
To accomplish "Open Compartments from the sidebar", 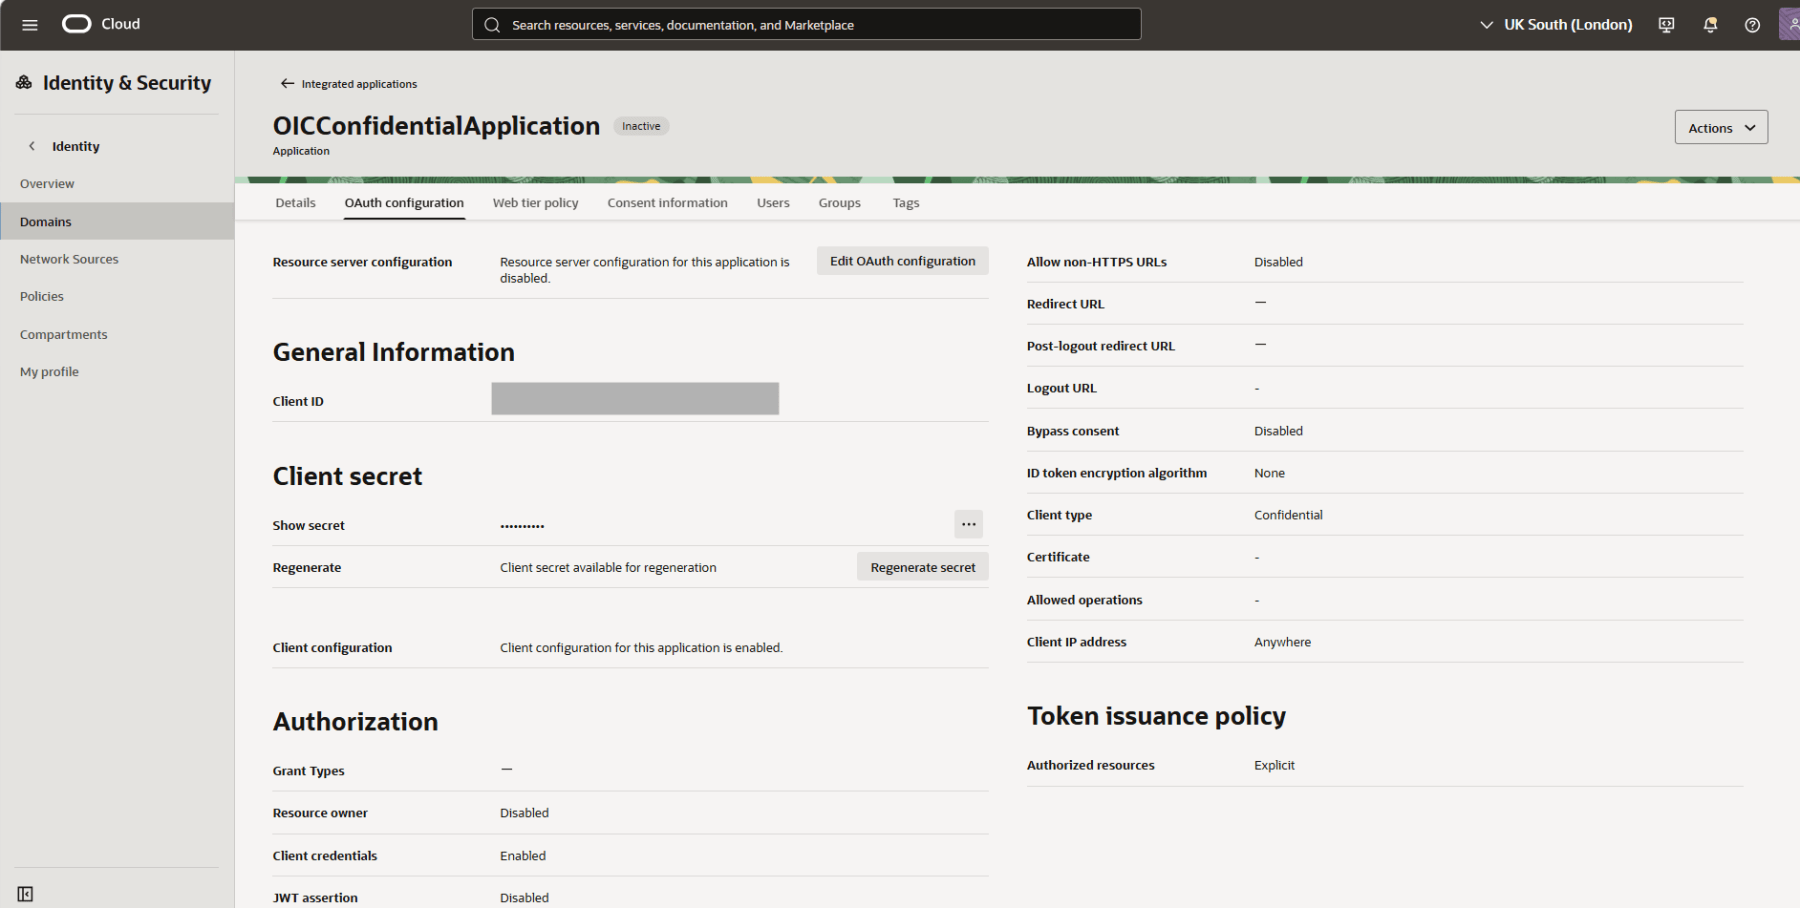I will pyautogui.click(x=63, y=334).
